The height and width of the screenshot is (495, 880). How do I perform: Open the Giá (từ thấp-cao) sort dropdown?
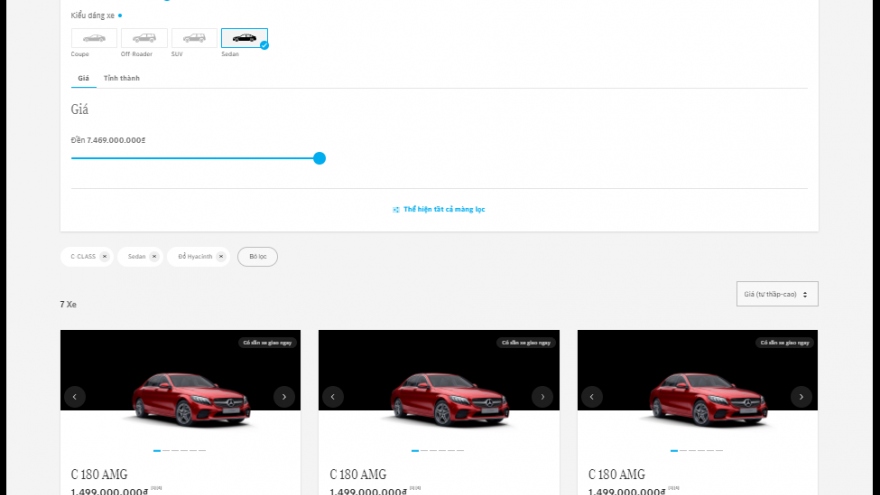coord(777,294)
